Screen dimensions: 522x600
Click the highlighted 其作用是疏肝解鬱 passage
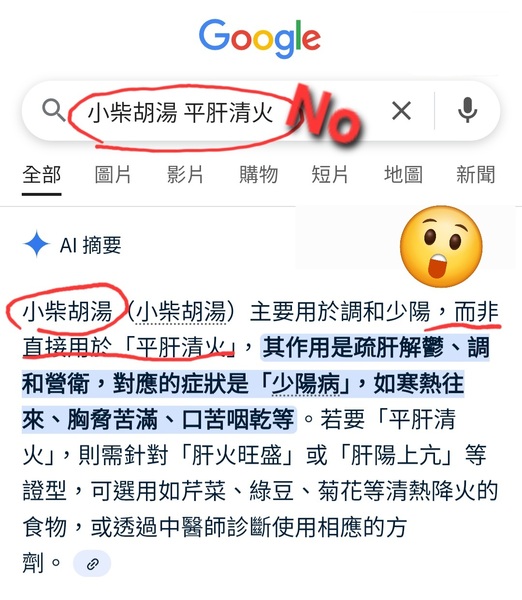click(353, 347)
